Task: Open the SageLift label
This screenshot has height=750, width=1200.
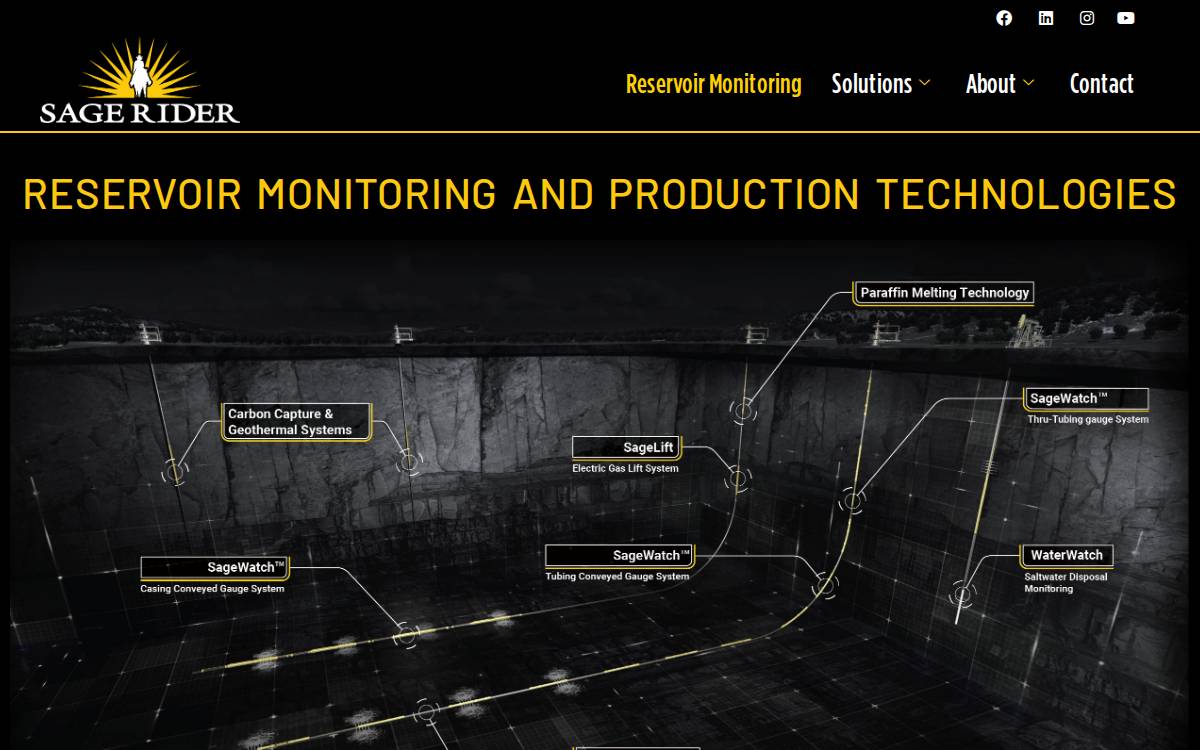Action: (x=626, y=447)
